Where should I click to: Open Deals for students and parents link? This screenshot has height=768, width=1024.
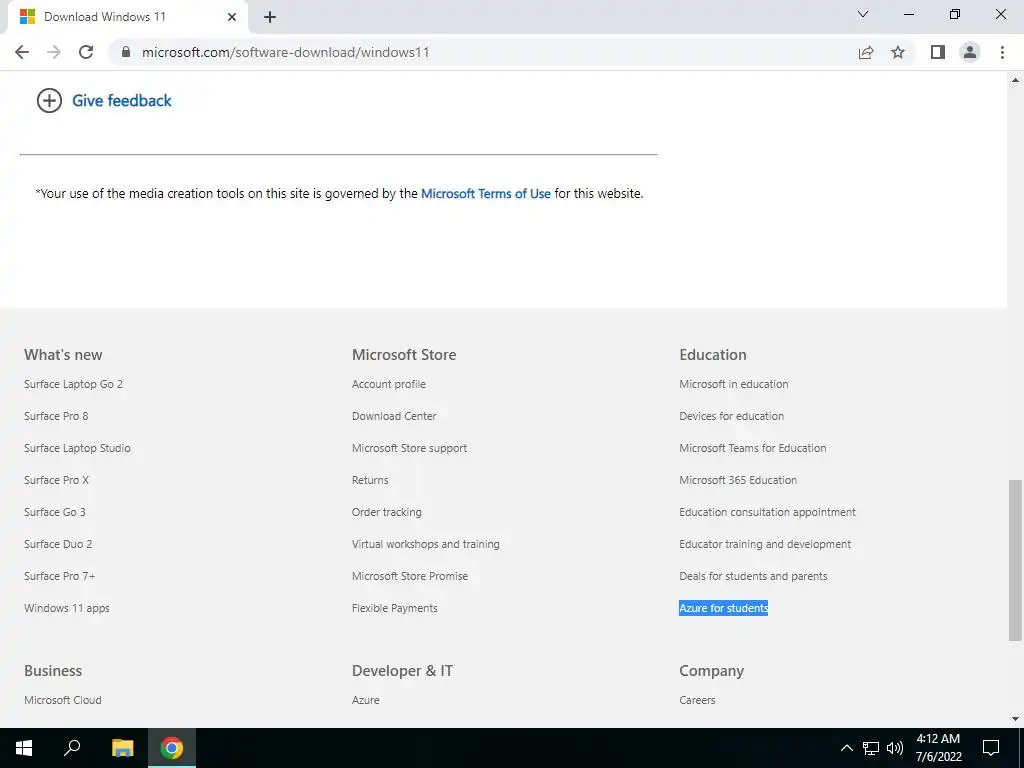click(753, 576)
